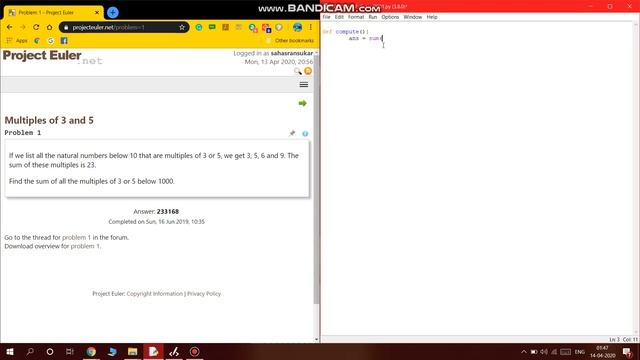The image size is (640, 360).
Task: Close the Problem 1 Project Euler tab
Action: [x=97, y=13]
